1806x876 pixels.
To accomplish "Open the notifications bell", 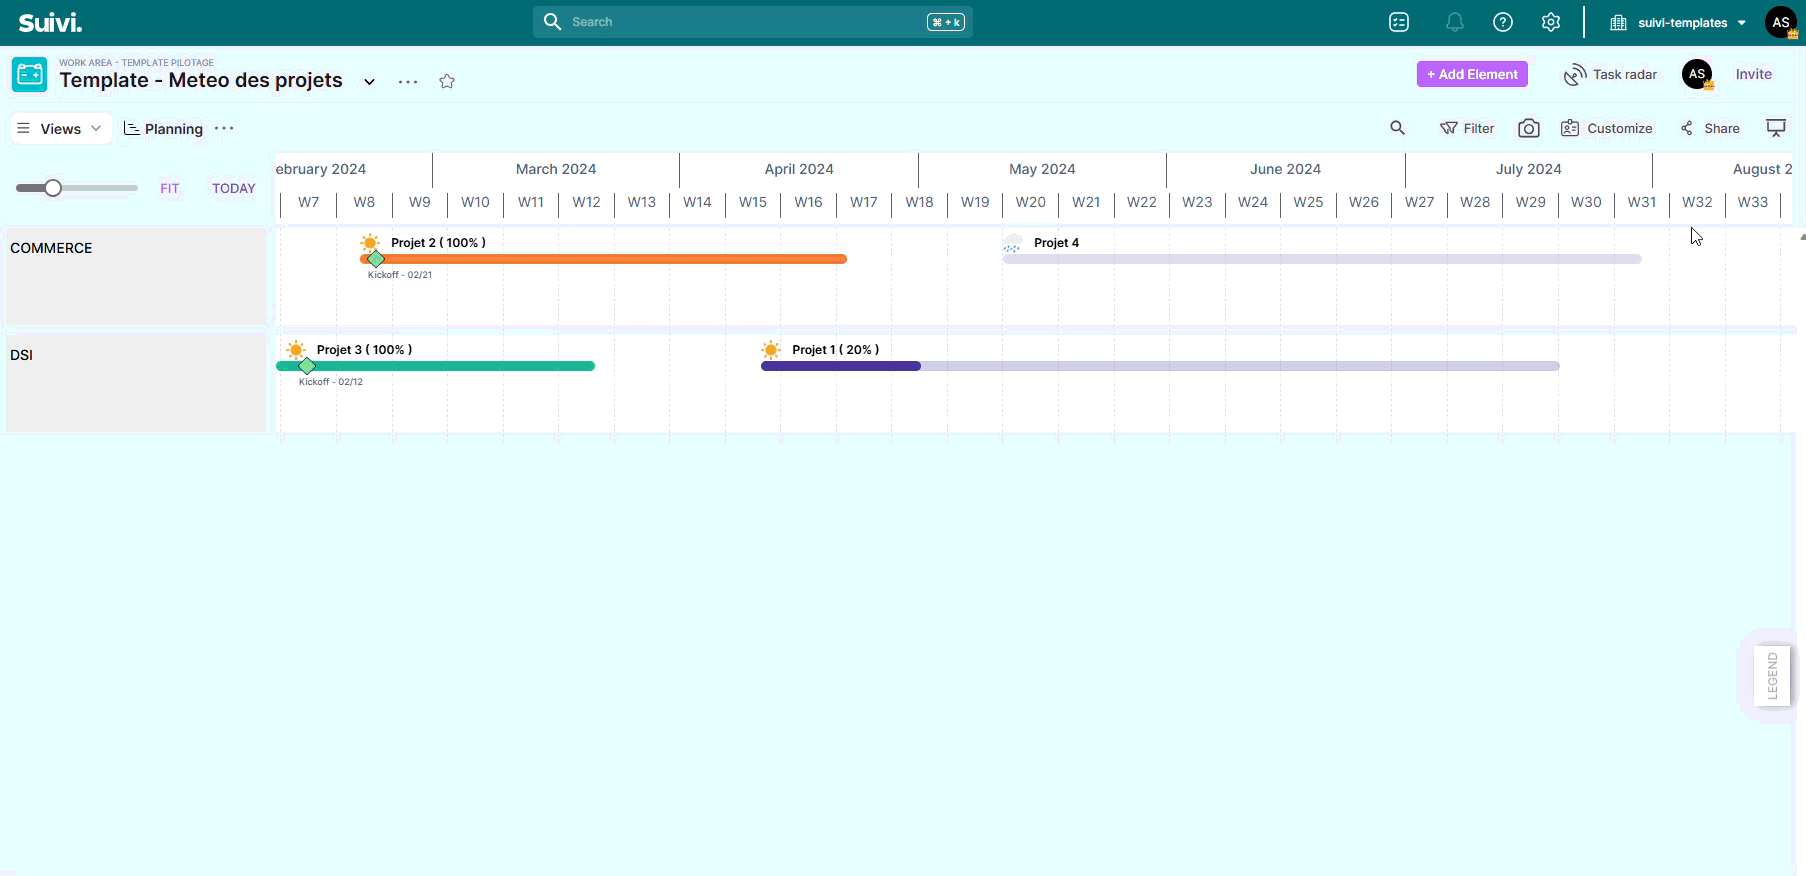I will pyautogui.click(x=1454, y=22).
